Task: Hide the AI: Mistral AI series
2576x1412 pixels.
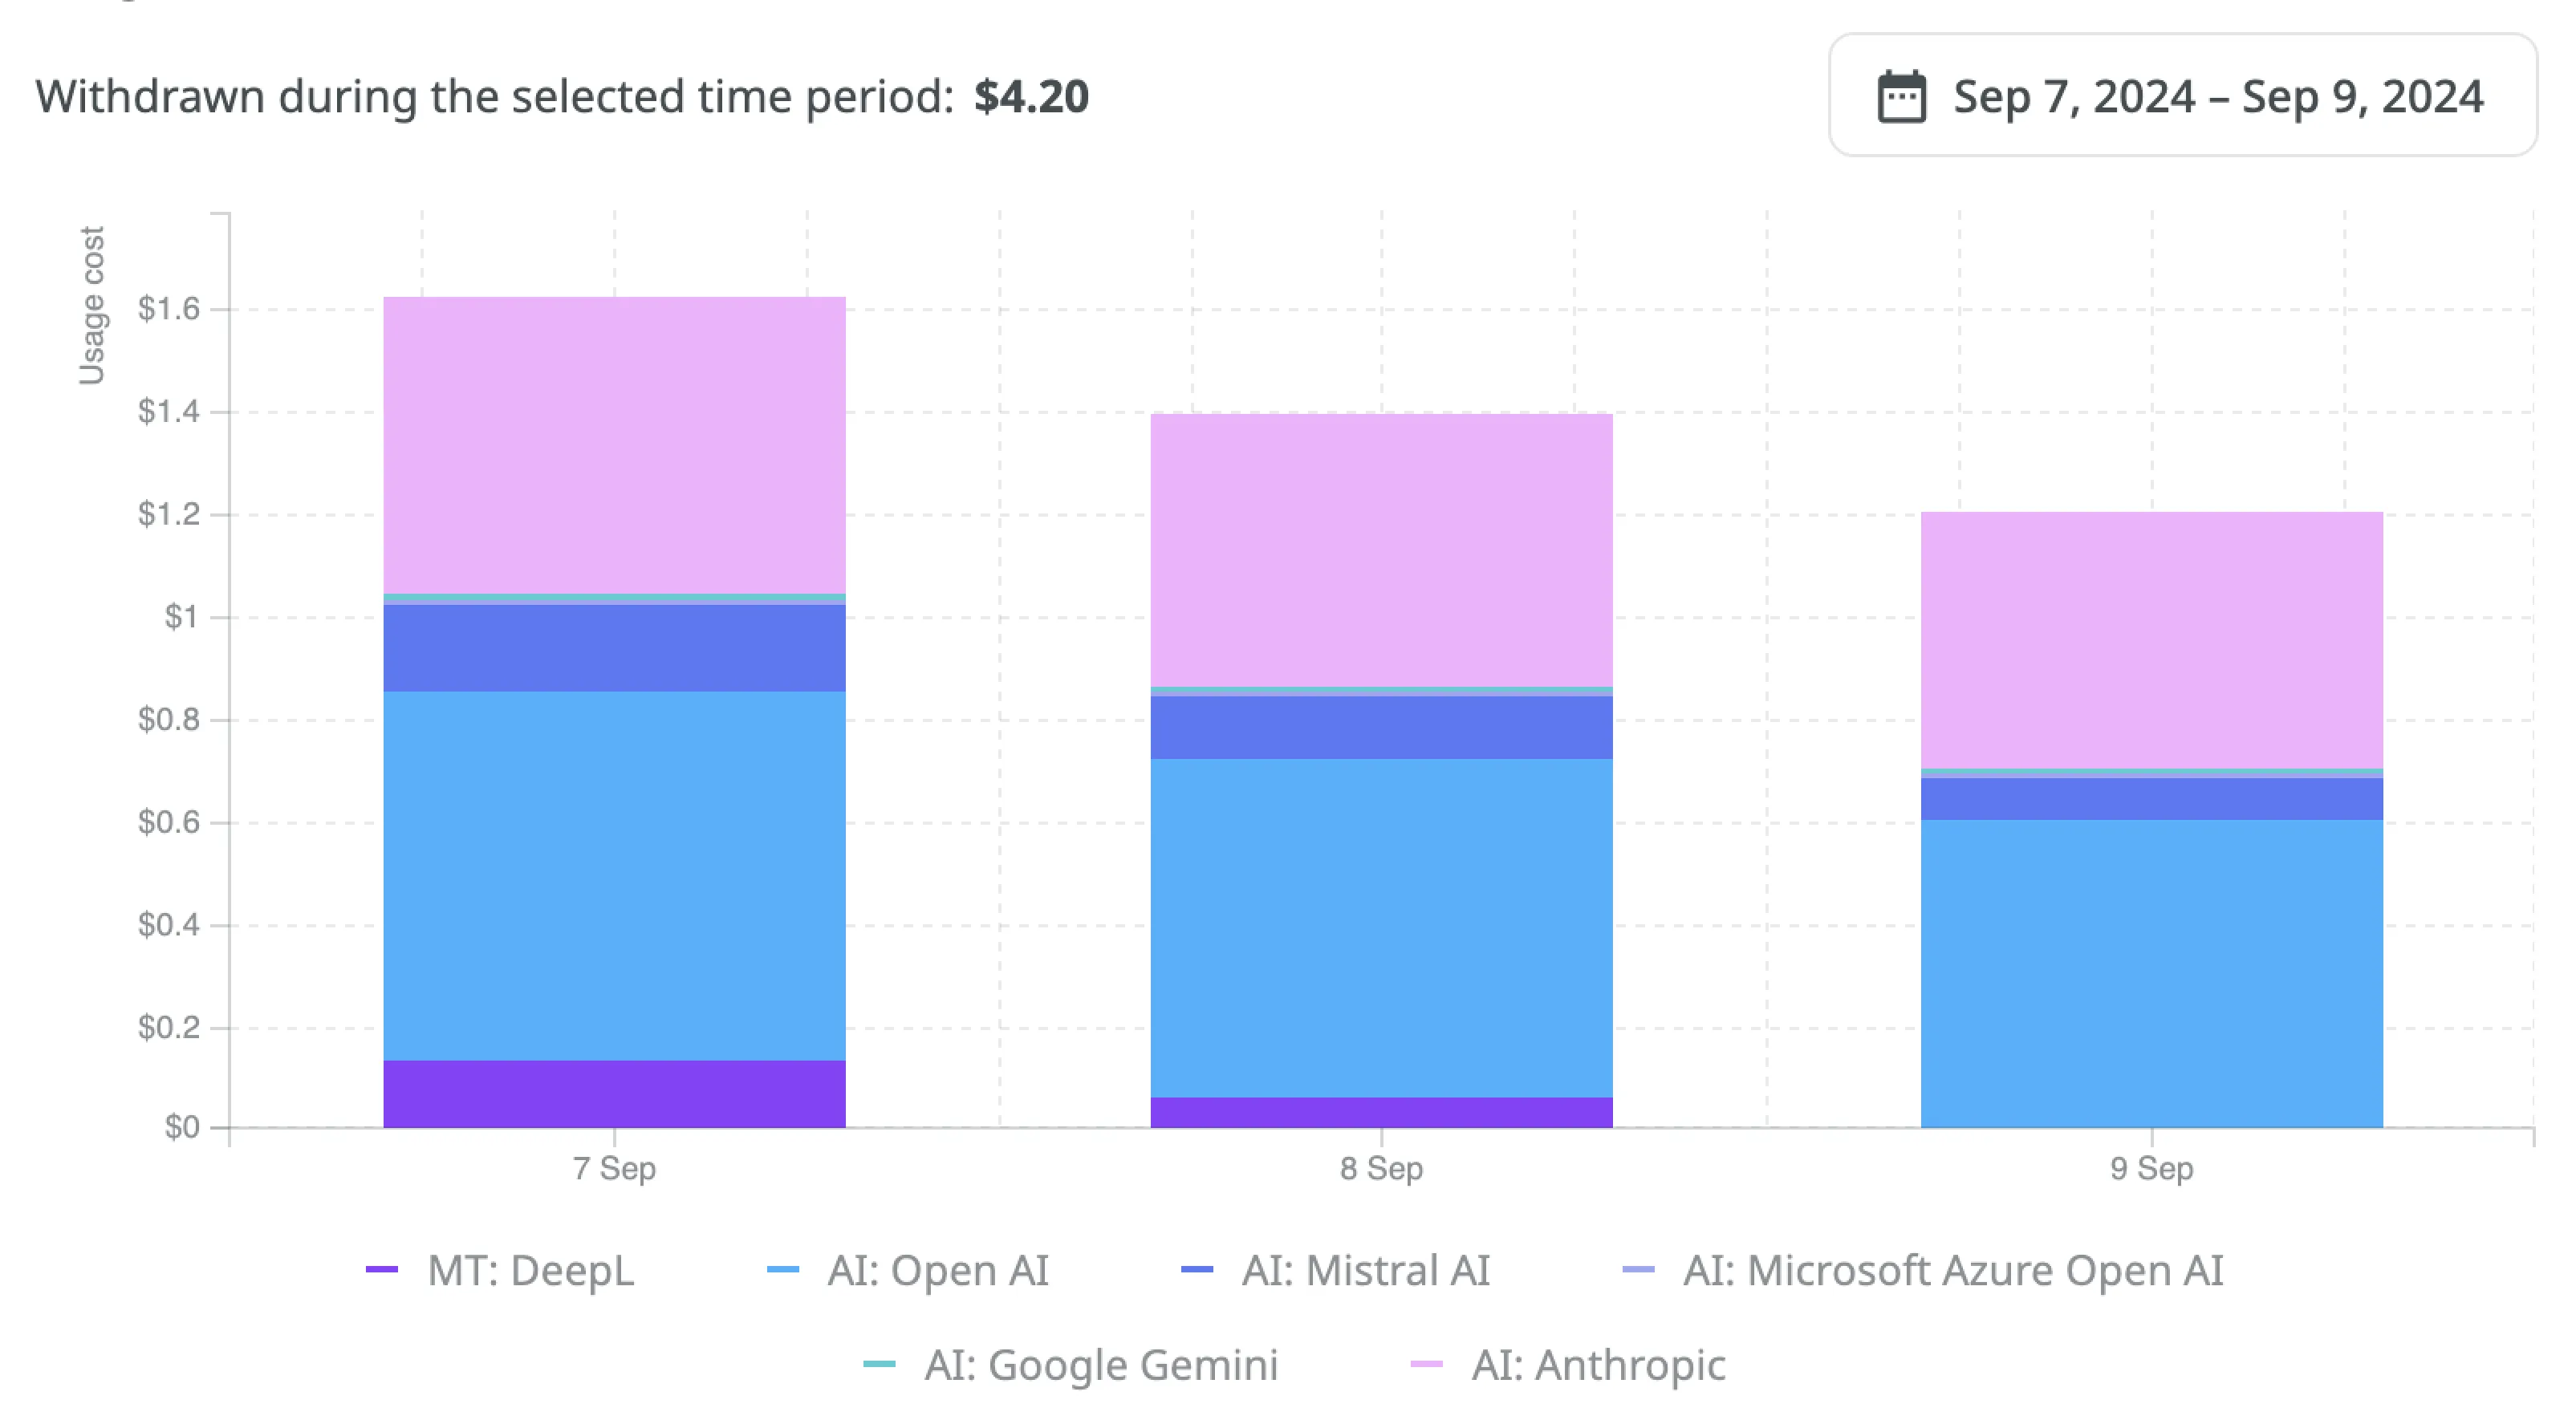Action: tap(1365, 1270)
